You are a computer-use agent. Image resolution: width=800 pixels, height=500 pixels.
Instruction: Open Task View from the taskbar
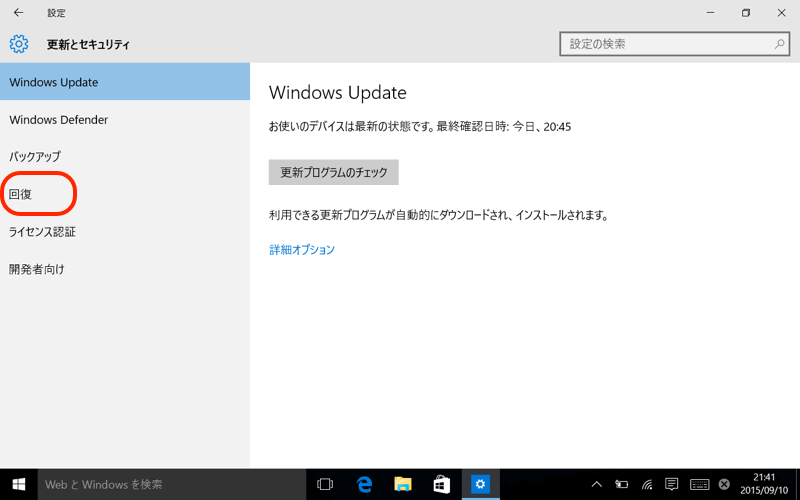(x=325, y=484)
